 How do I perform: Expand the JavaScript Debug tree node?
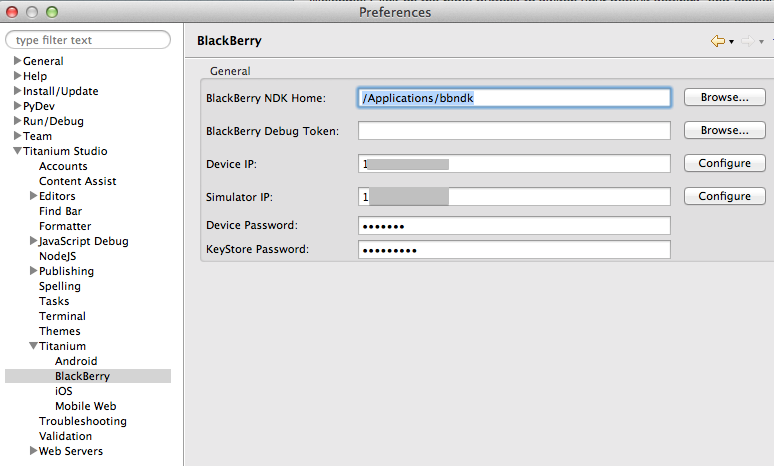pos(33,240)
